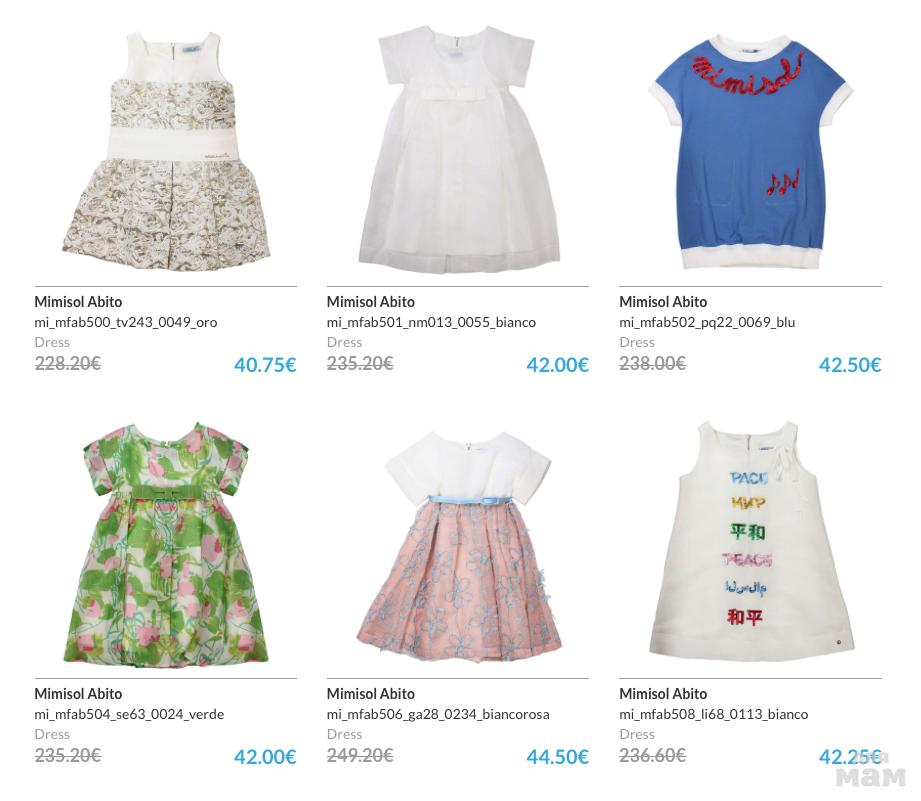This screenshot has width=921, height=801.
Task: Select product code mi_mfab506_ga28_0234_biancorosa
Action: tap(438, 714)
